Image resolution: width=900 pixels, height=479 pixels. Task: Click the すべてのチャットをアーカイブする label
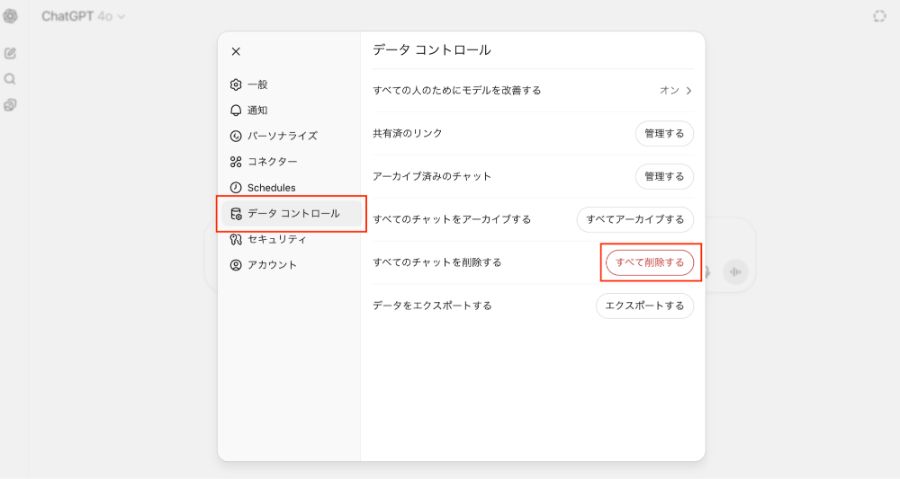[452, 220]
